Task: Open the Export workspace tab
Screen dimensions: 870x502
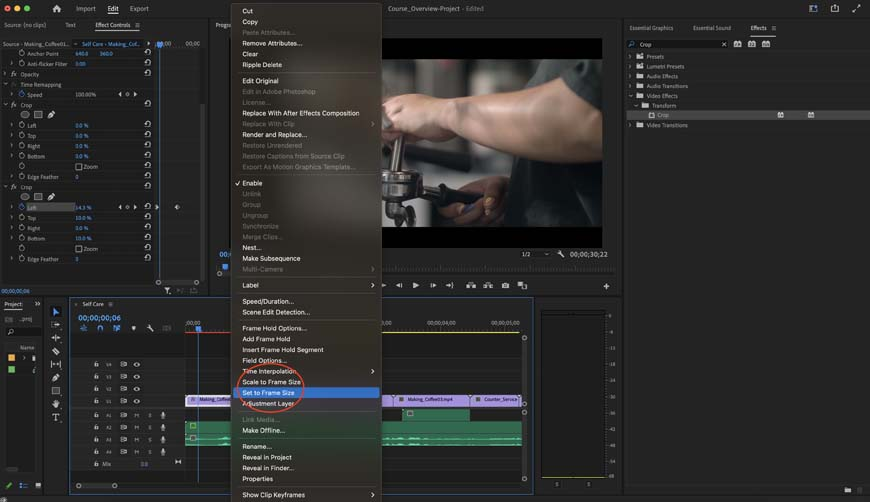Action: [139, 9]
